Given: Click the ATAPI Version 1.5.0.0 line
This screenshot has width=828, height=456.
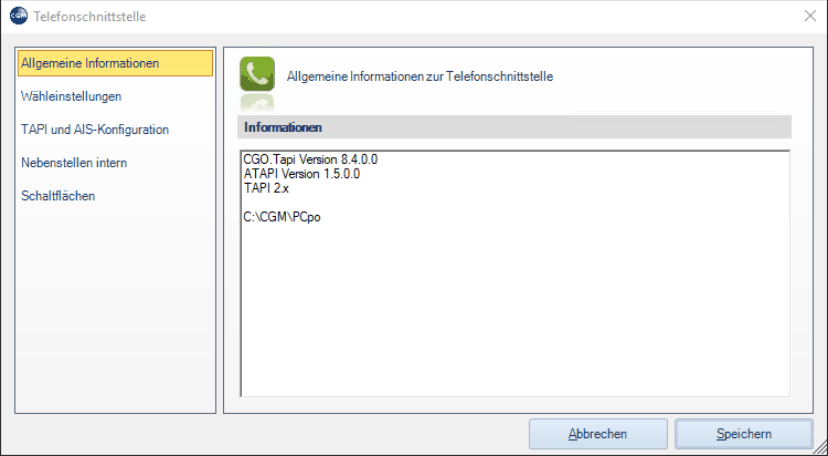Looking at the screenshot, I should [x=302, y=174].
